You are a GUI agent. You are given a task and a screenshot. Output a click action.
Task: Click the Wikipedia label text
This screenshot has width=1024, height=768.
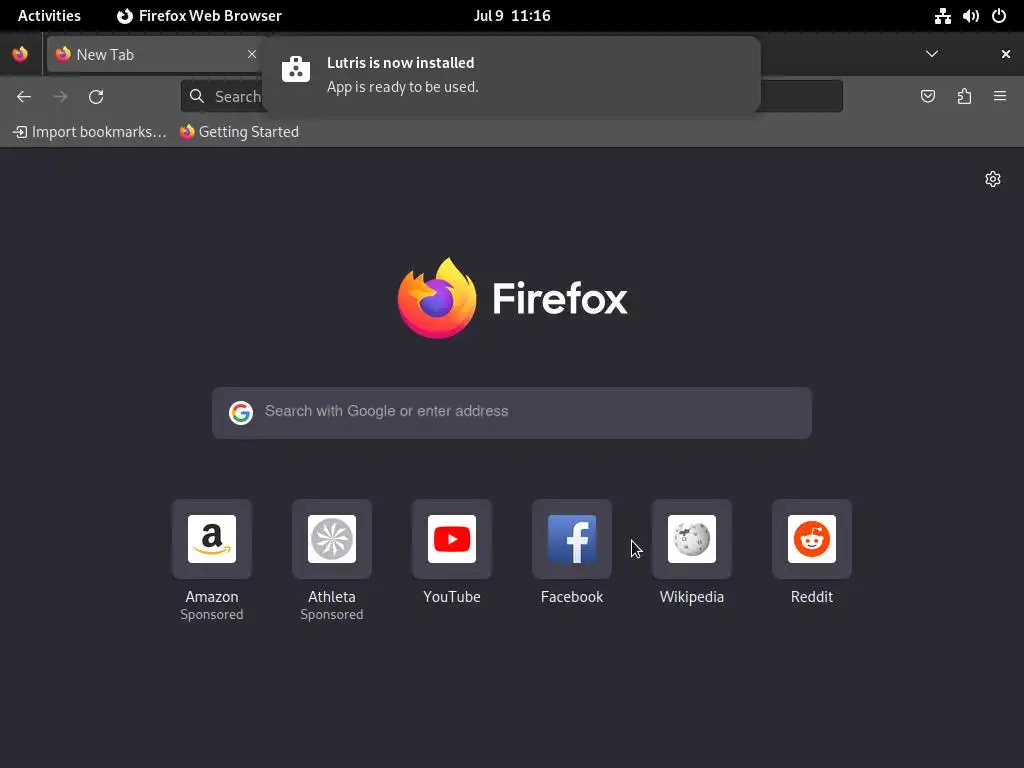[x=692, y=597]
